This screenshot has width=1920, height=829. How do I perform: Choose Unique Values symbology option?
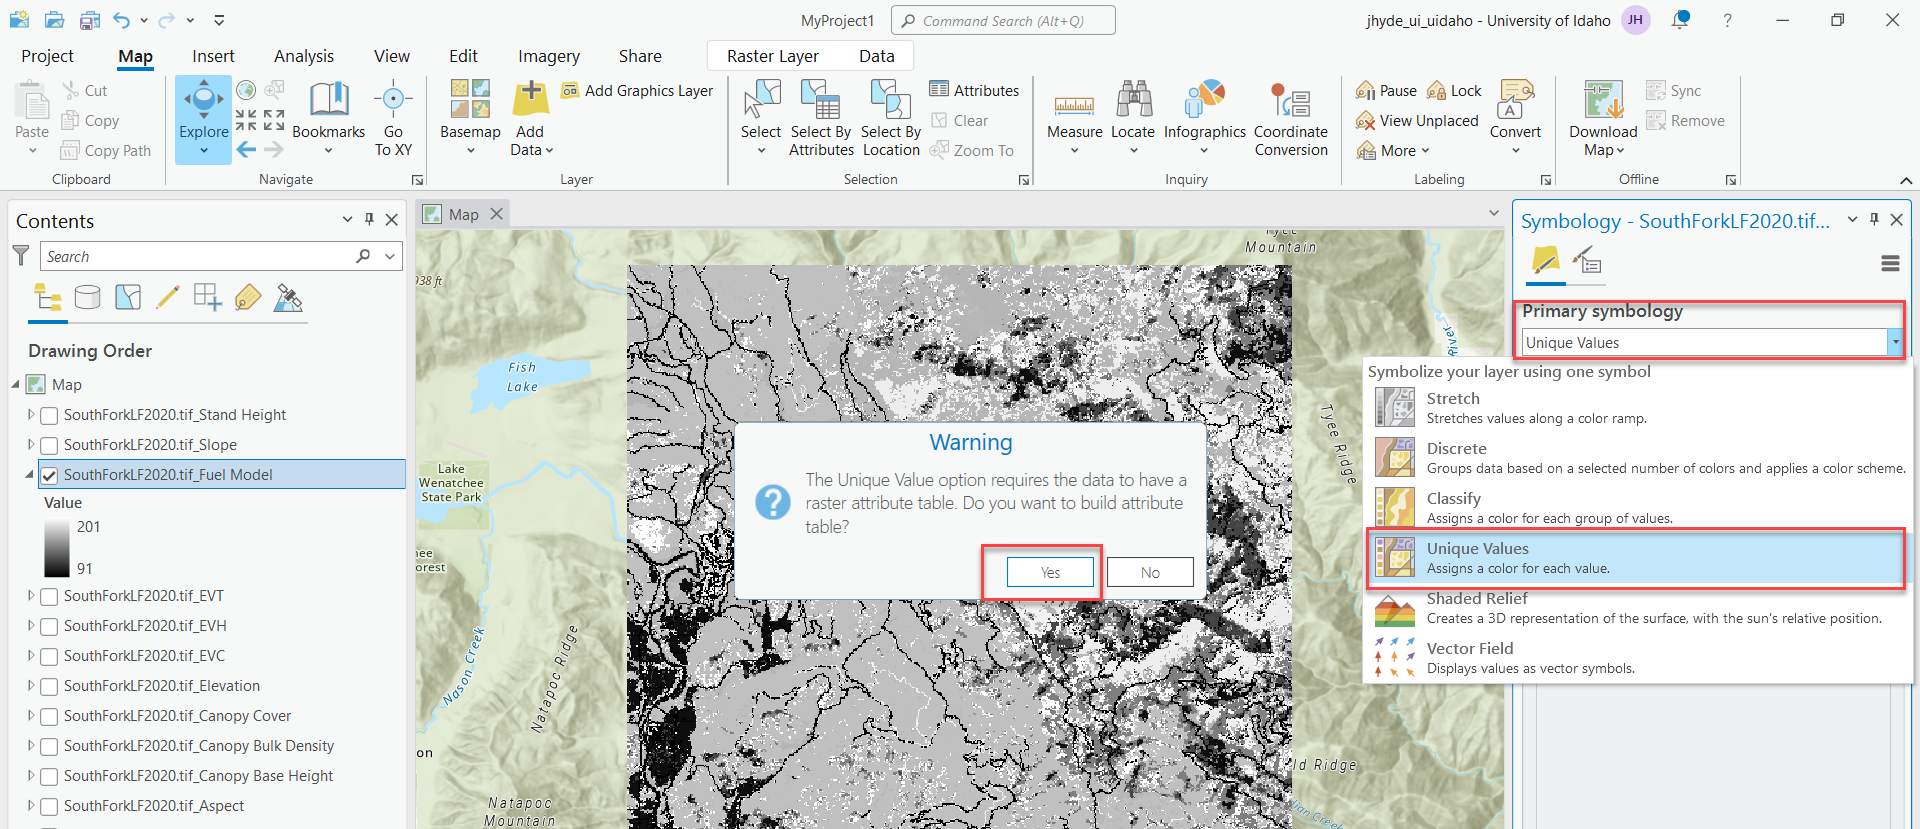point(1636,558)
